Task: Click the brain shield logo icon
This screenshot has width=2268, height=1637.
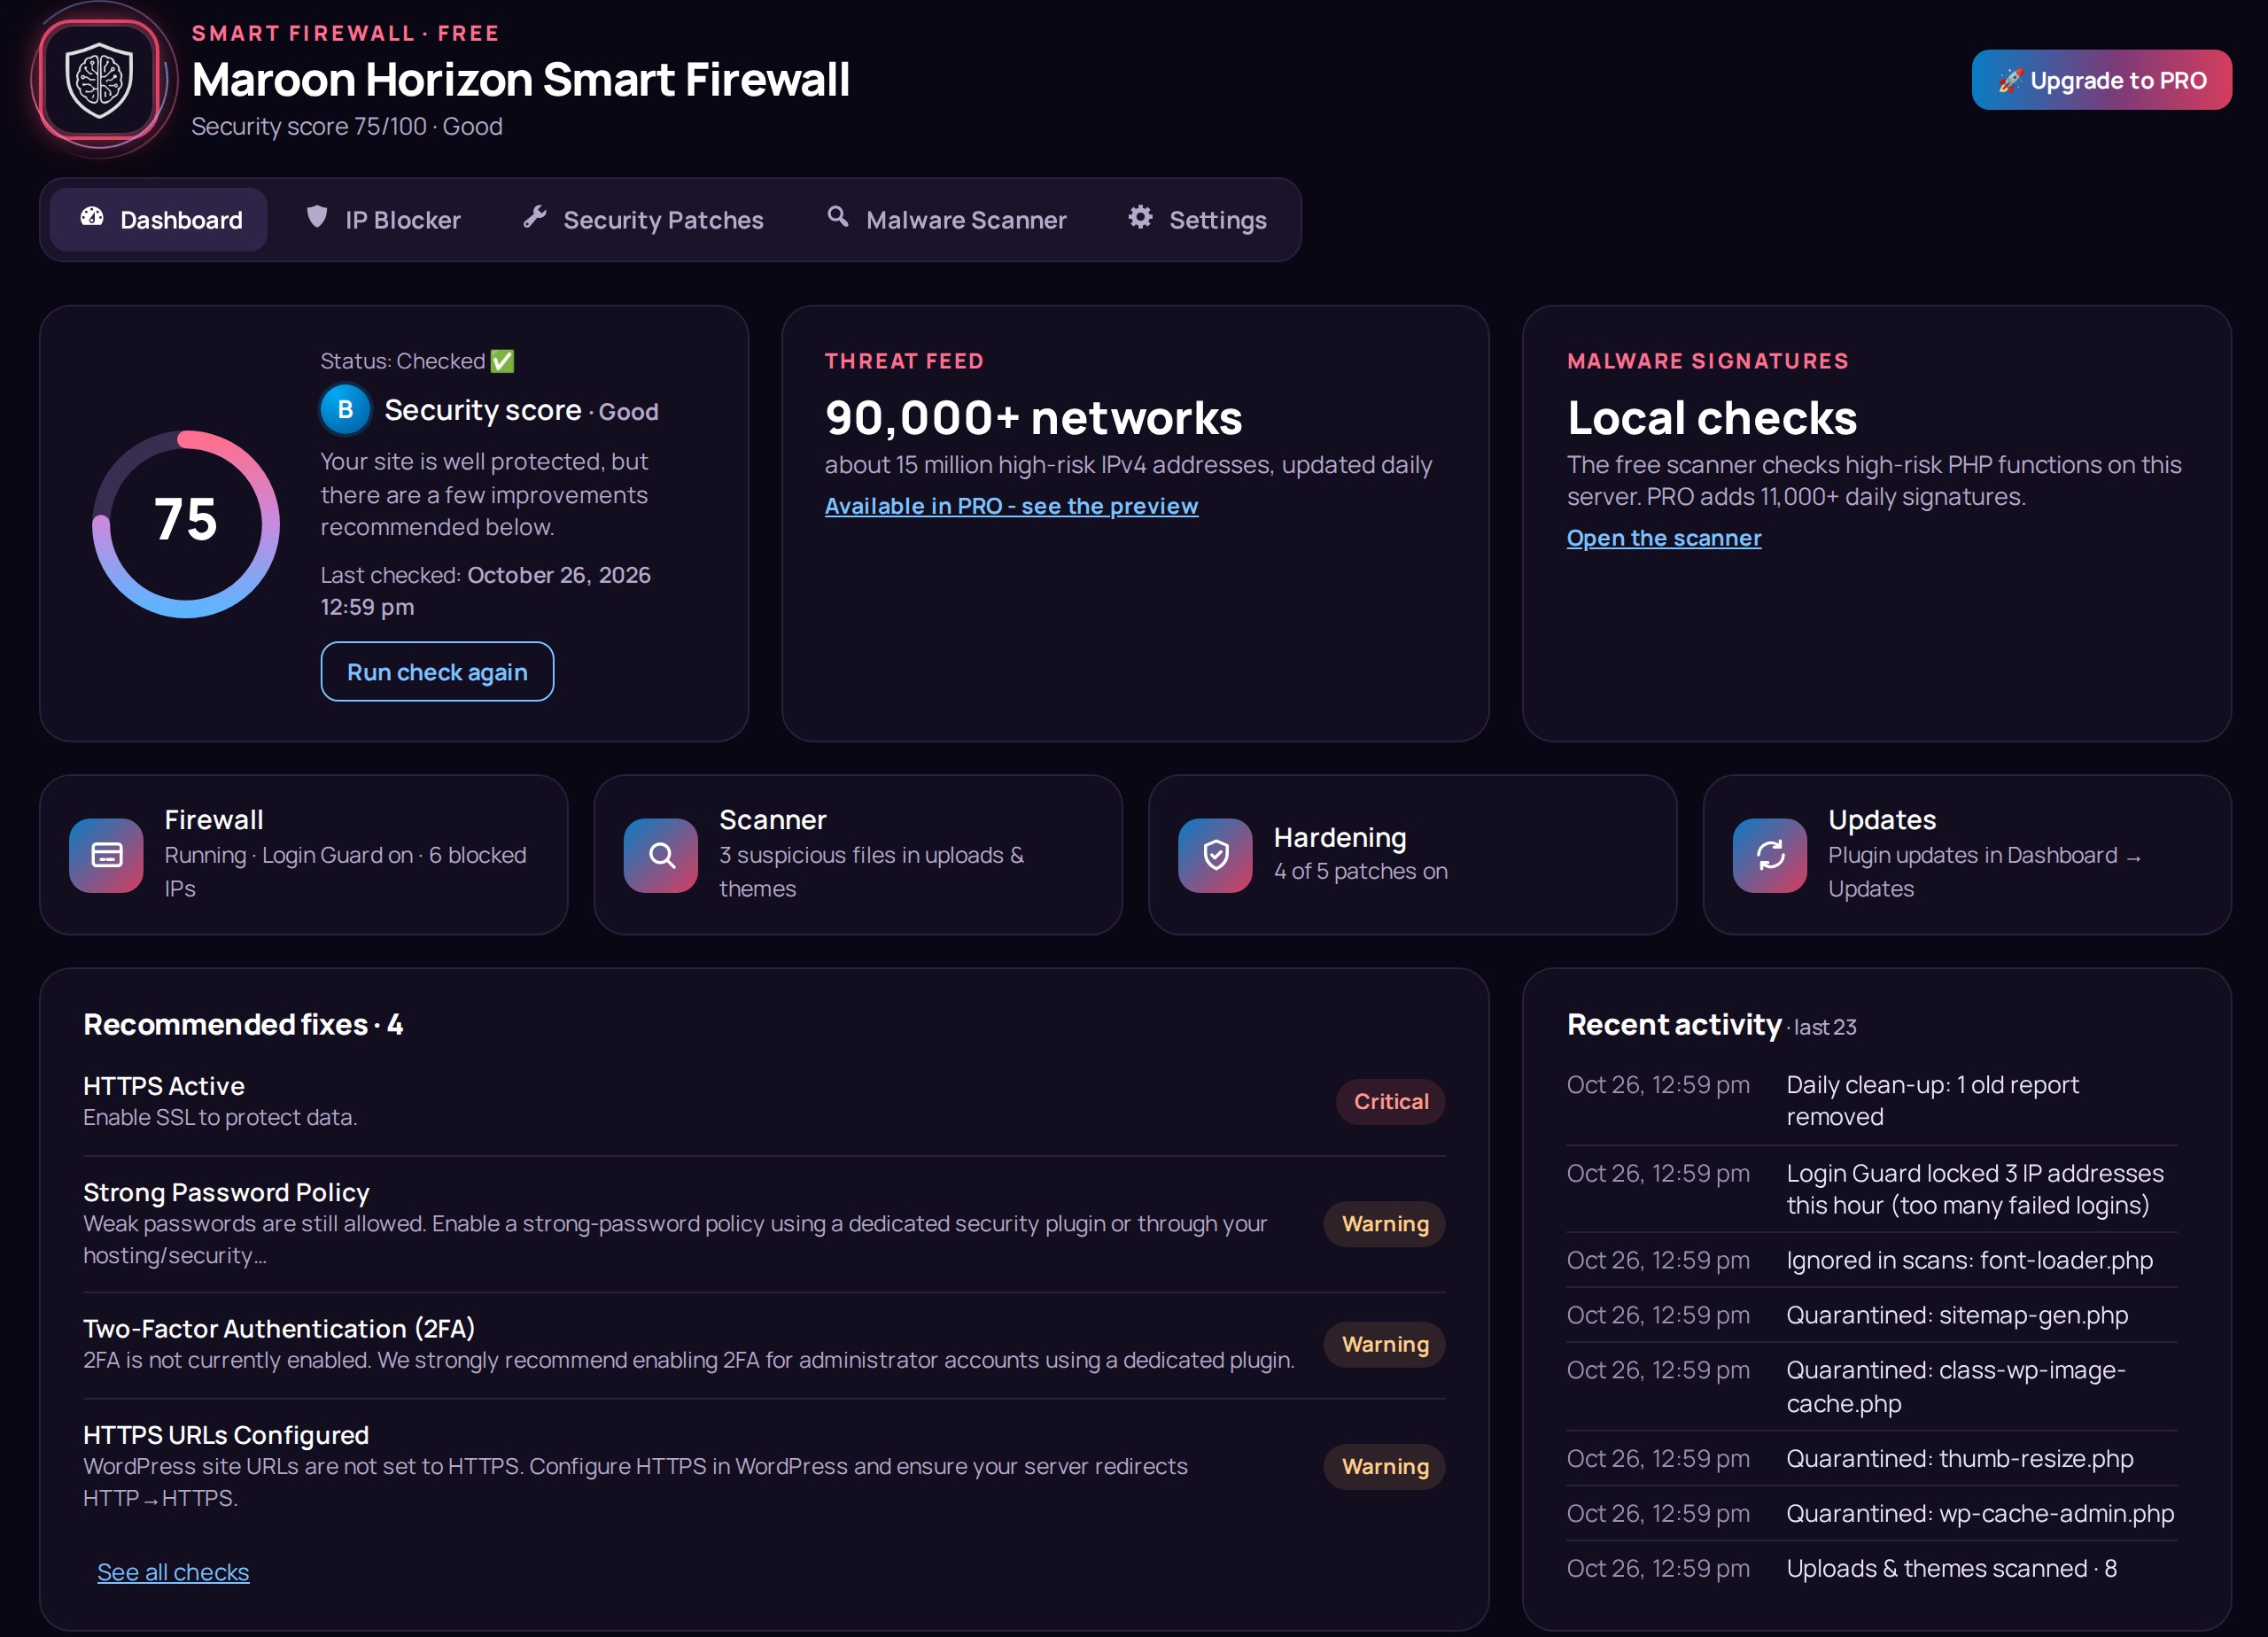Action: 99,80
